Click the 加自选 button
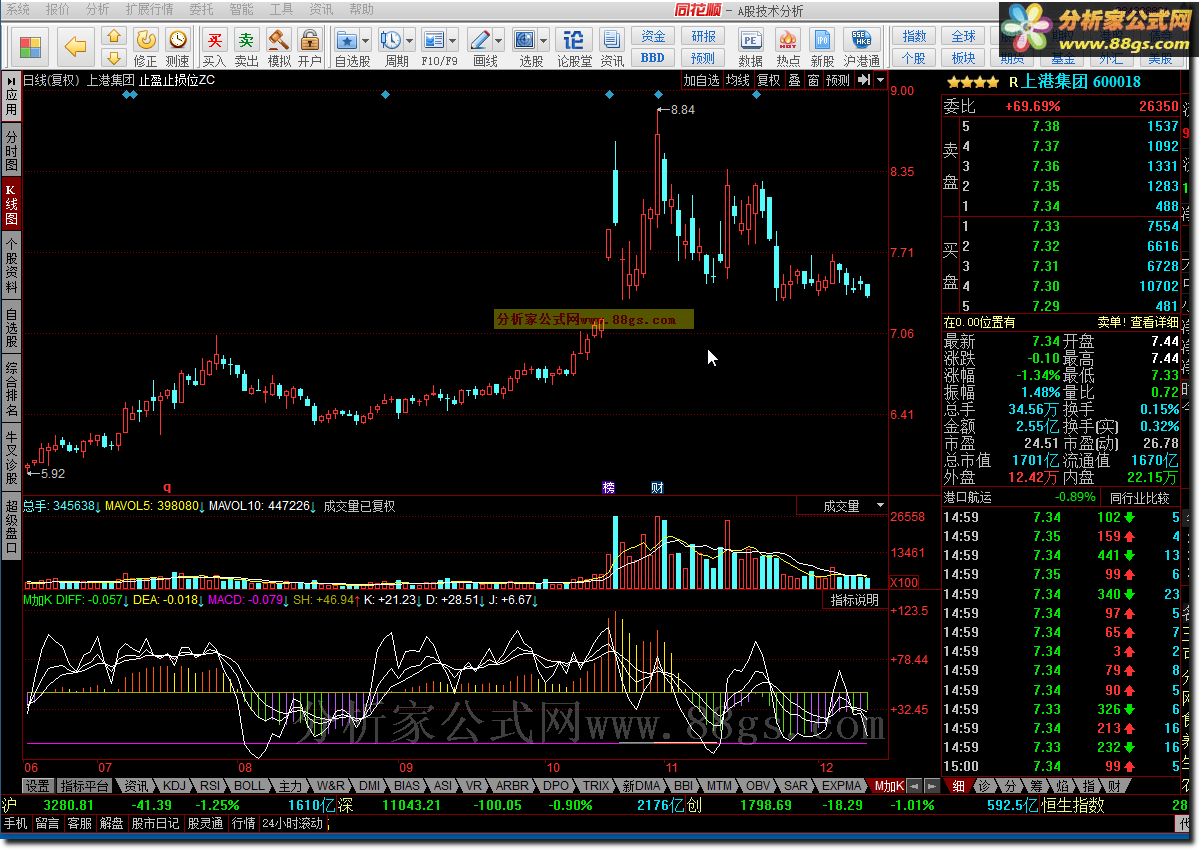The image size is (1201, 850). 701,80
